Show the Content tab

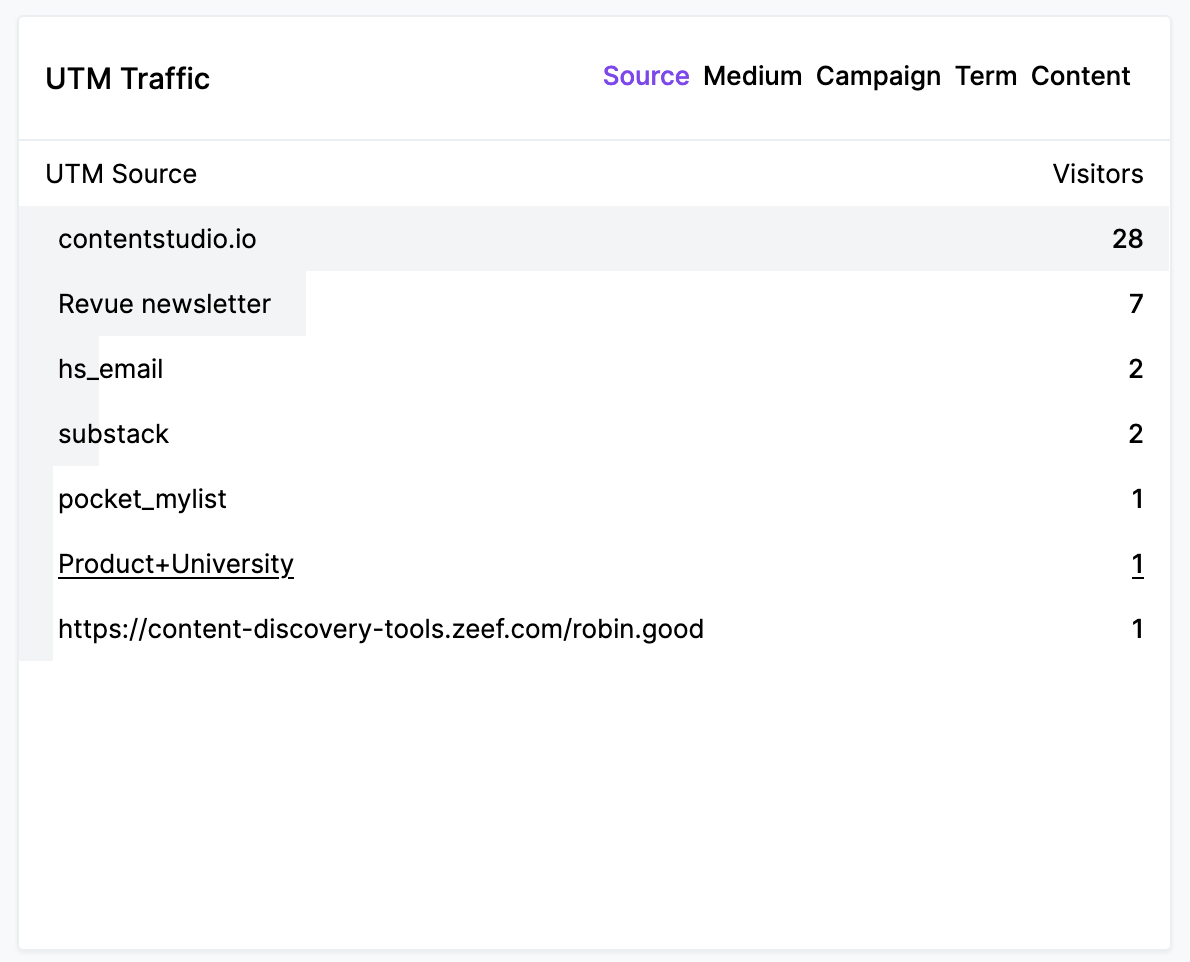point(1080,76)
